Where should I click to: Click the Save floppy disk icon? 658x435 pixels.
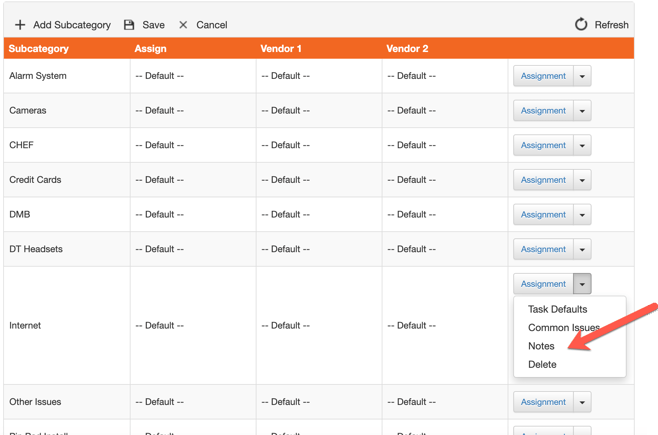129,25
